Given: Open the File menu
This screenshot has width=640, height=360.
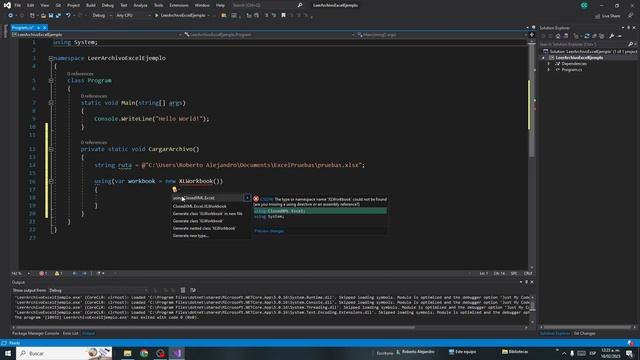Looking at the screenshot, I should (18, 5).
